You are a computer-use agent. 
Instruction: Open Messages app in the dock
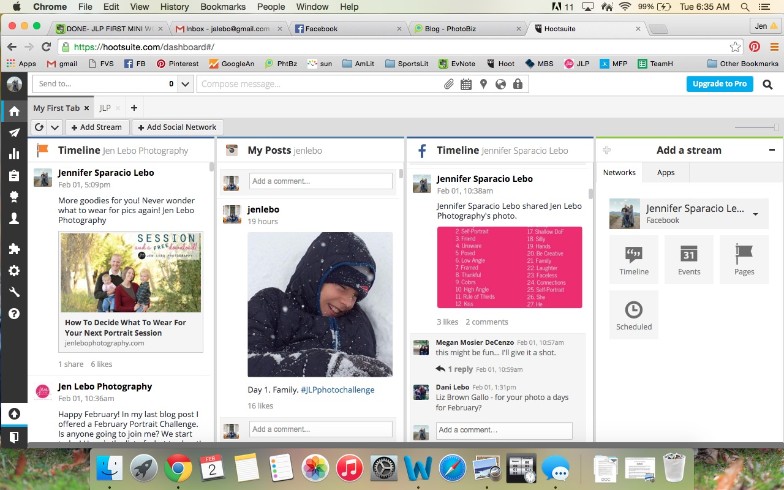(556, 468)
